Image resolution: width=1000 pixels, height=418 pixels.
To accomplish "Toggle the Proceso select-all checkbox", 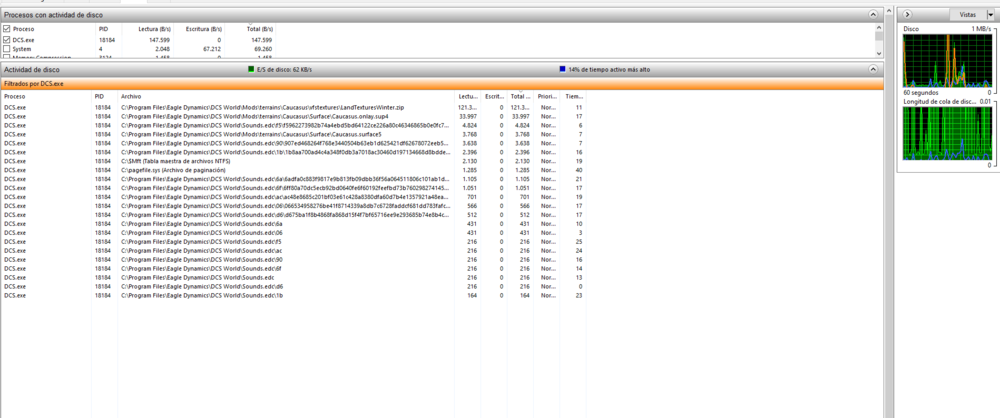I will [x=6, y=29].
